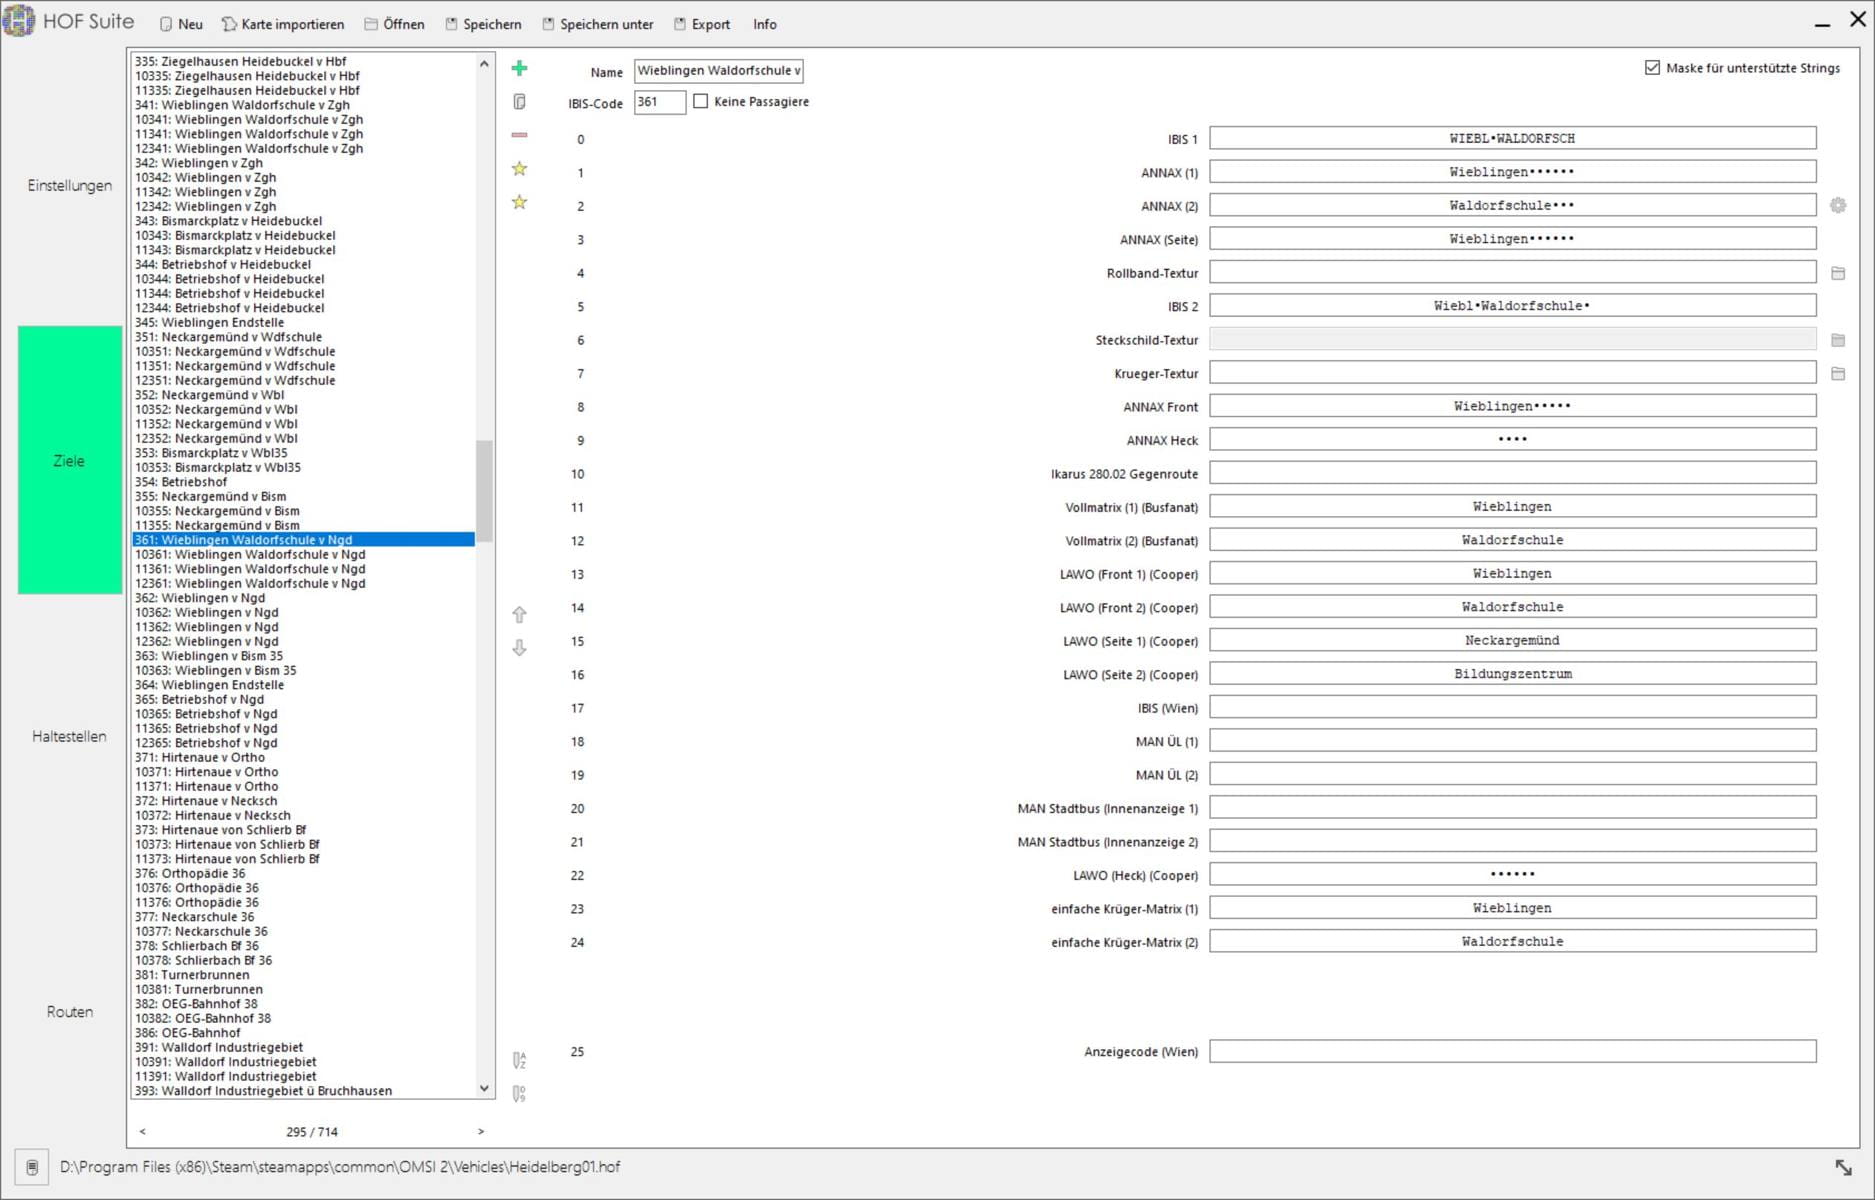Image resolution: width=1875 pixels, height=1200 pixels.
Task: Click the gear icon beside ANNAX (2)
Action: click(x=1838, y=206)
